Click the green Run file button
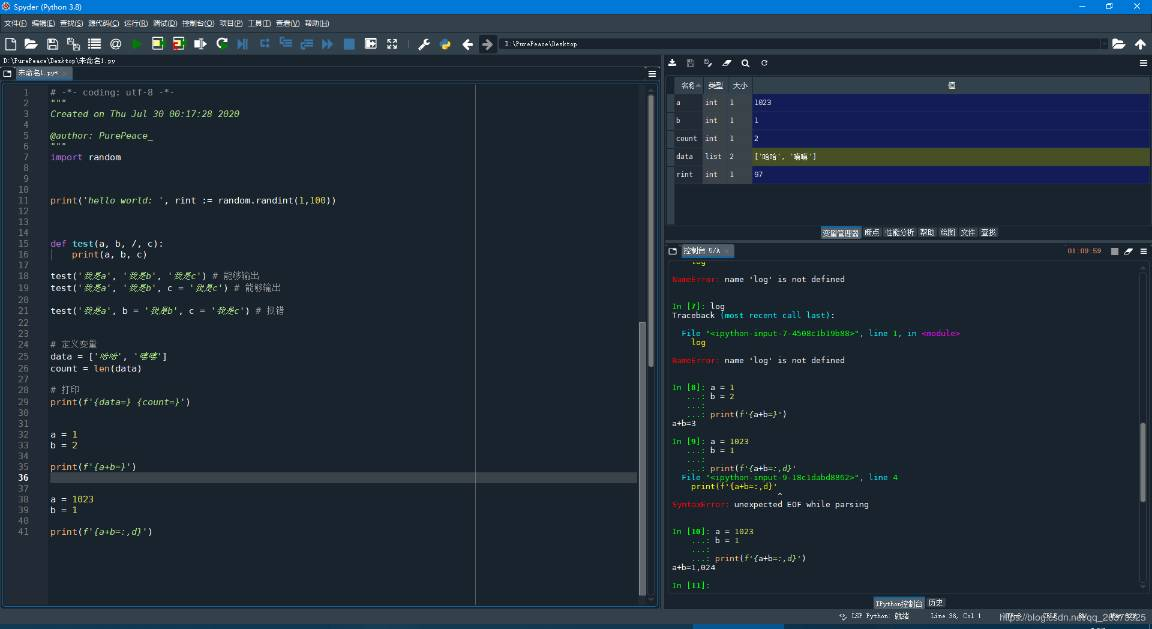 click(137, 44)
